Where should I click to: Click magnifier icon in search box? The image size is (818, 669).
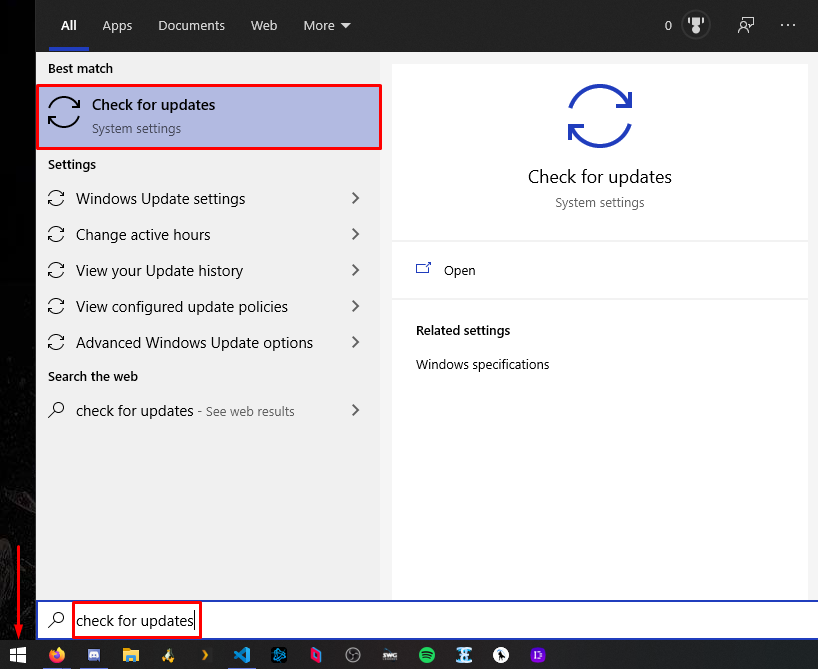pos(56,620)
